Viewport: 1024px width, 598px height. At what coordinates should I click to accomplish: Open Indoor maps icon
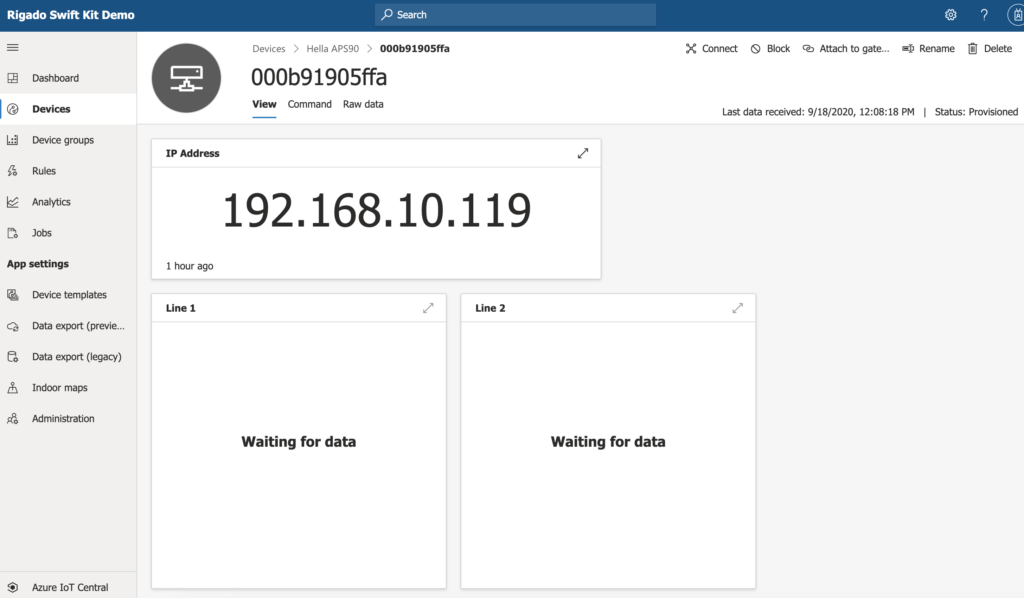coord(12,388)
